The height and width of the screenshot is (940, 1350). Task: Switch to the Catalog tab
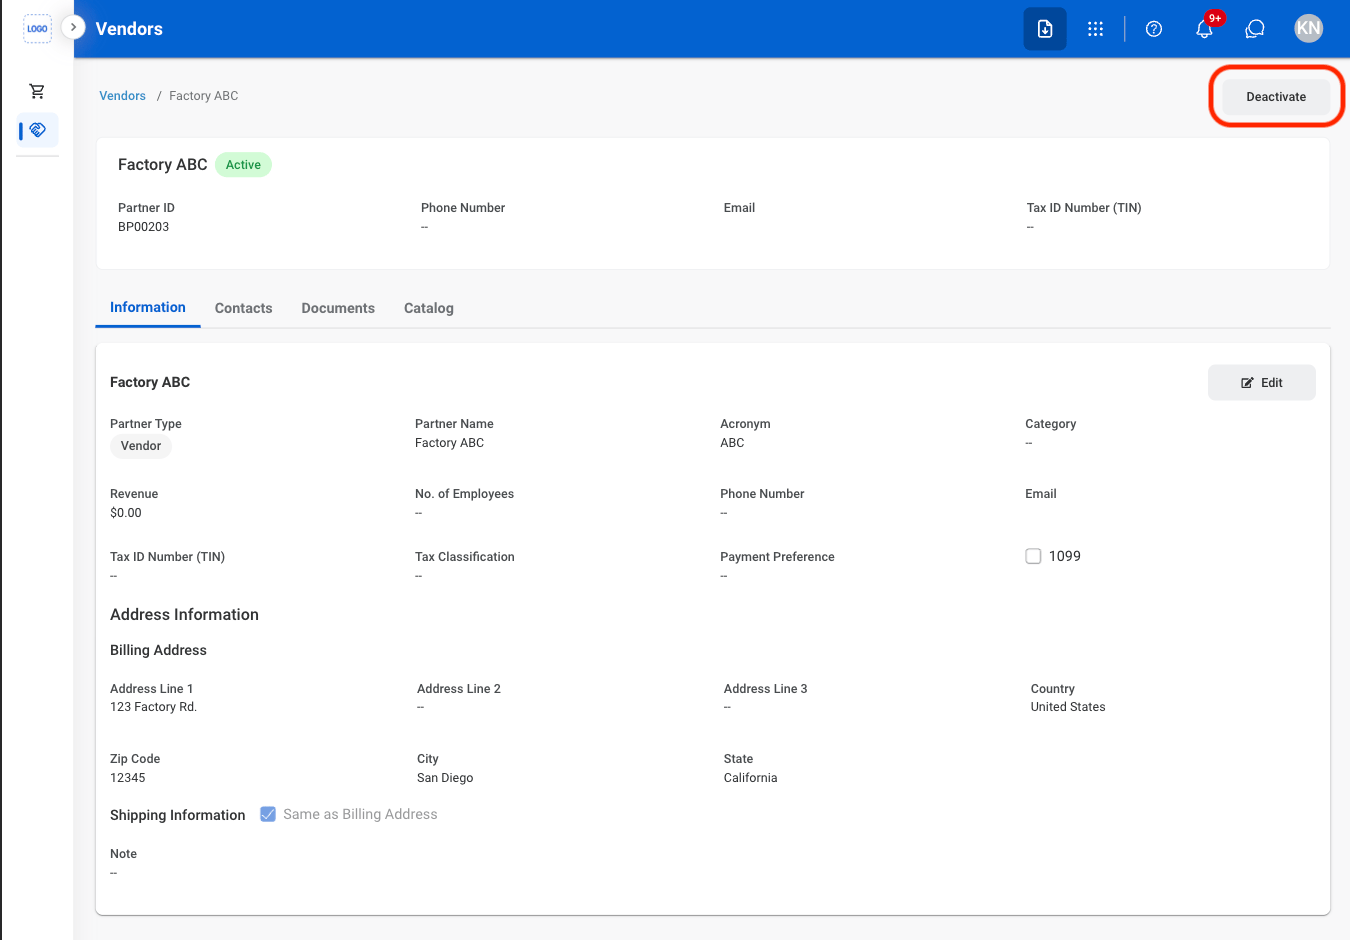(x=429, y=308)
